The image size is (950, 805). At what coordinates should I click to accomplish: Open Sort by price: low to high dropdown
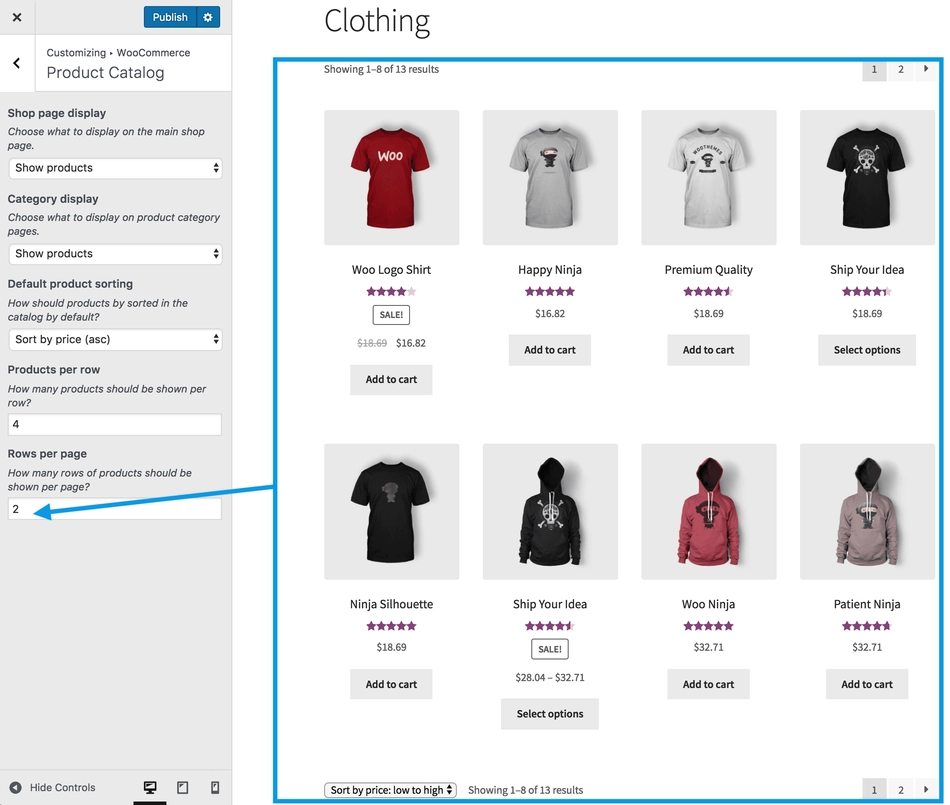391,790
